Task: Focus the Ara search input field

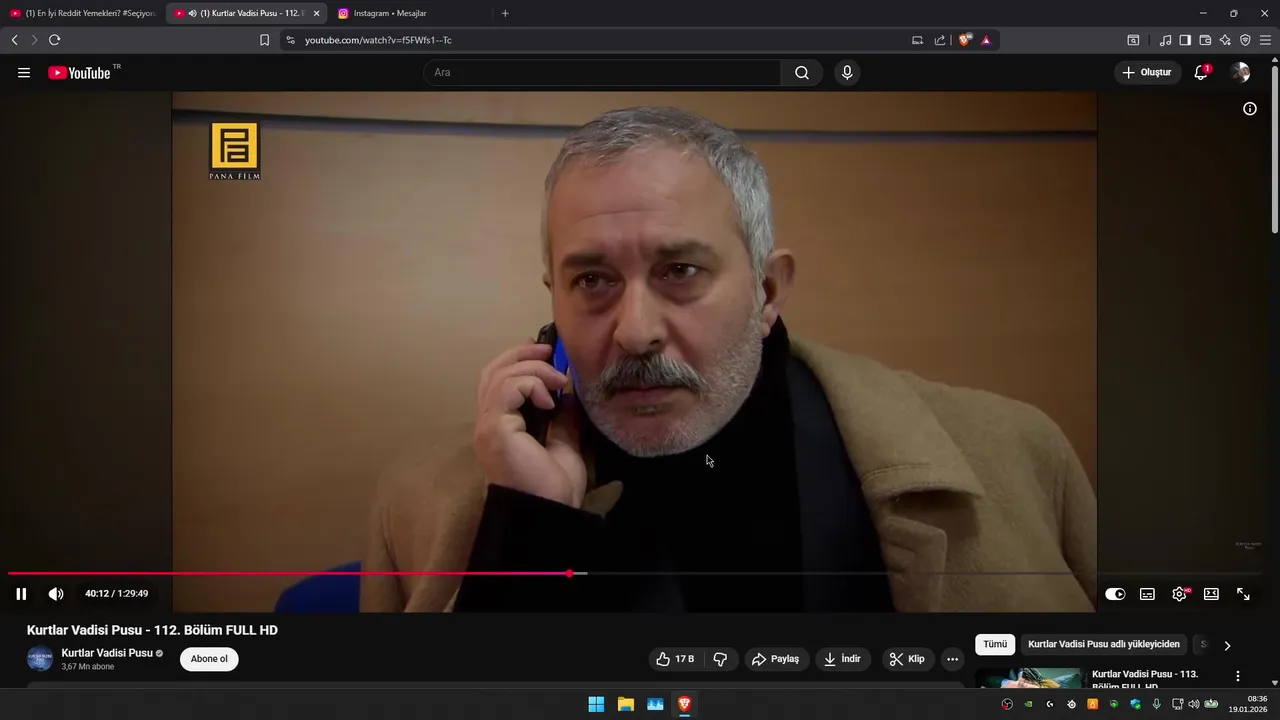Action: pos(602,73)
